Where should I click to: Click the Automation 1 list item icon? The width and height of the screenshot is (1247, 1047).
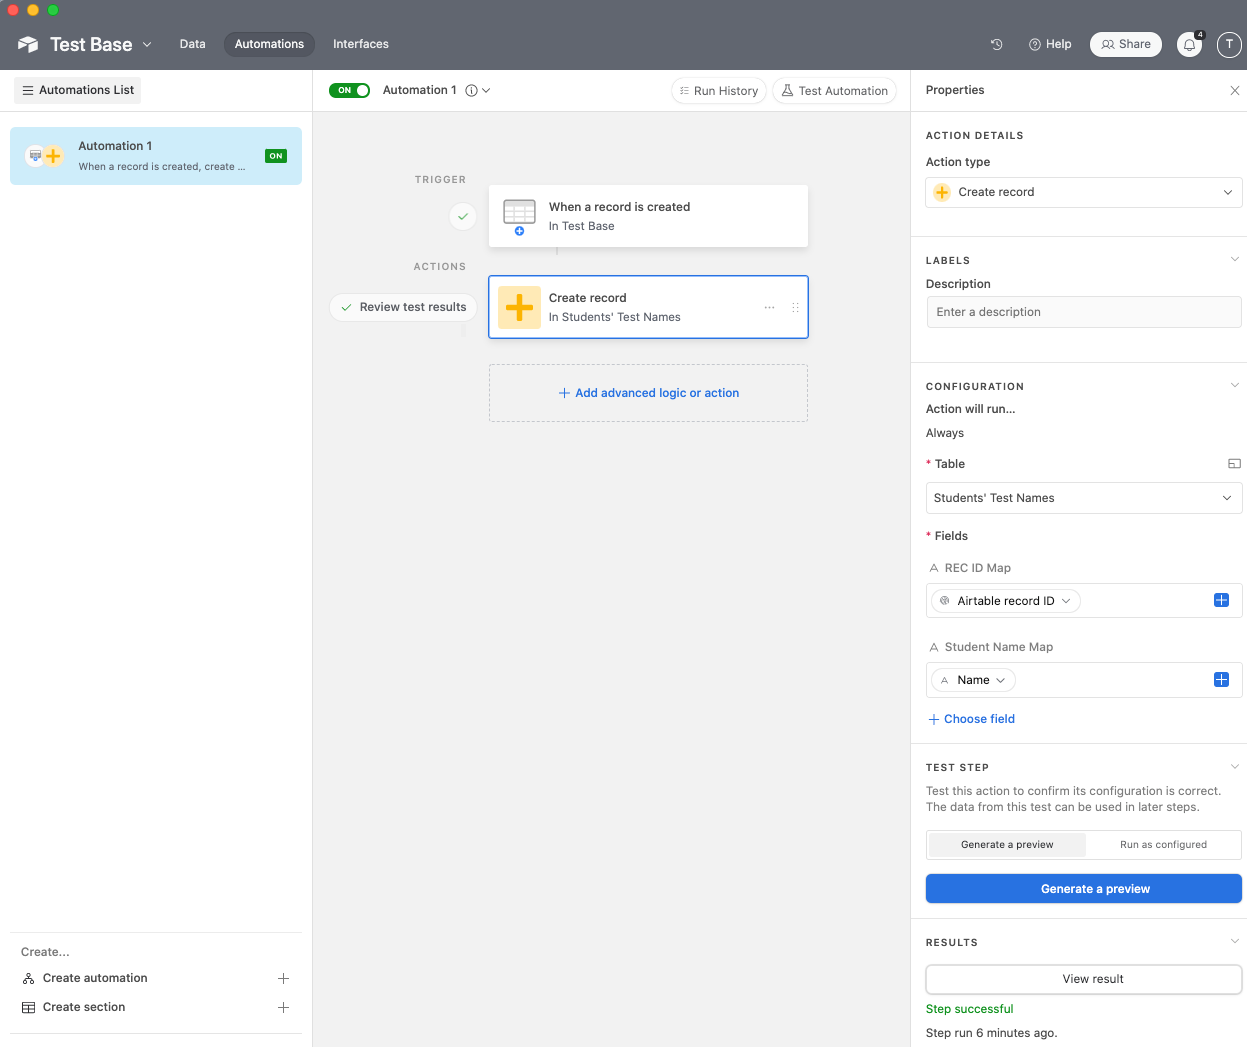click(x=44, y=156)
